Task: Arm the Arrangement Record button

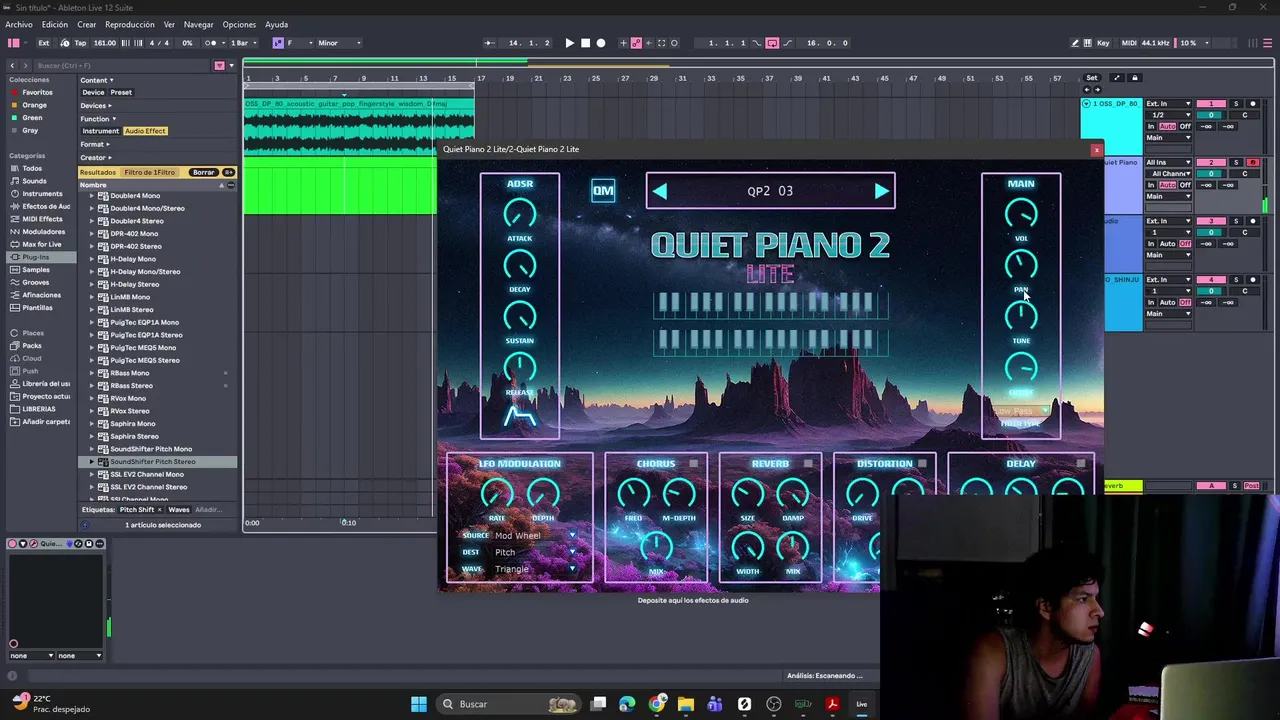Action: point(601,43)
